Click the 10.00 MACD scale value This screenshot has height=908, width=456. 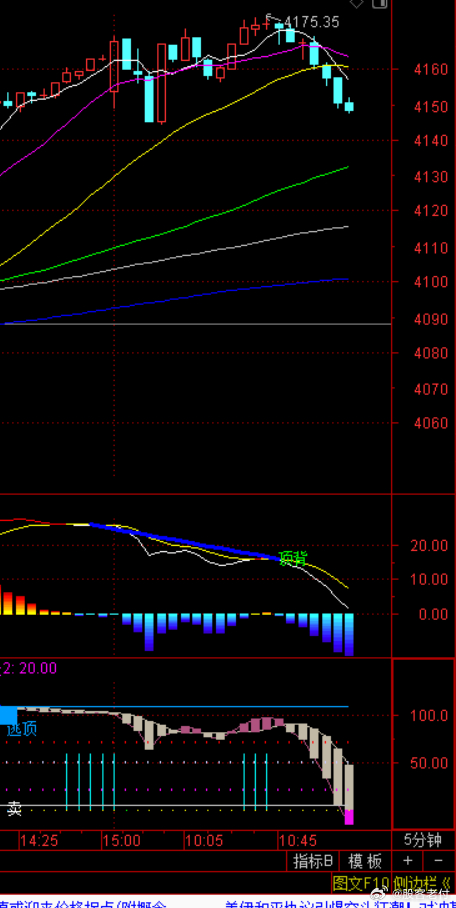click(x=429, y=580)
